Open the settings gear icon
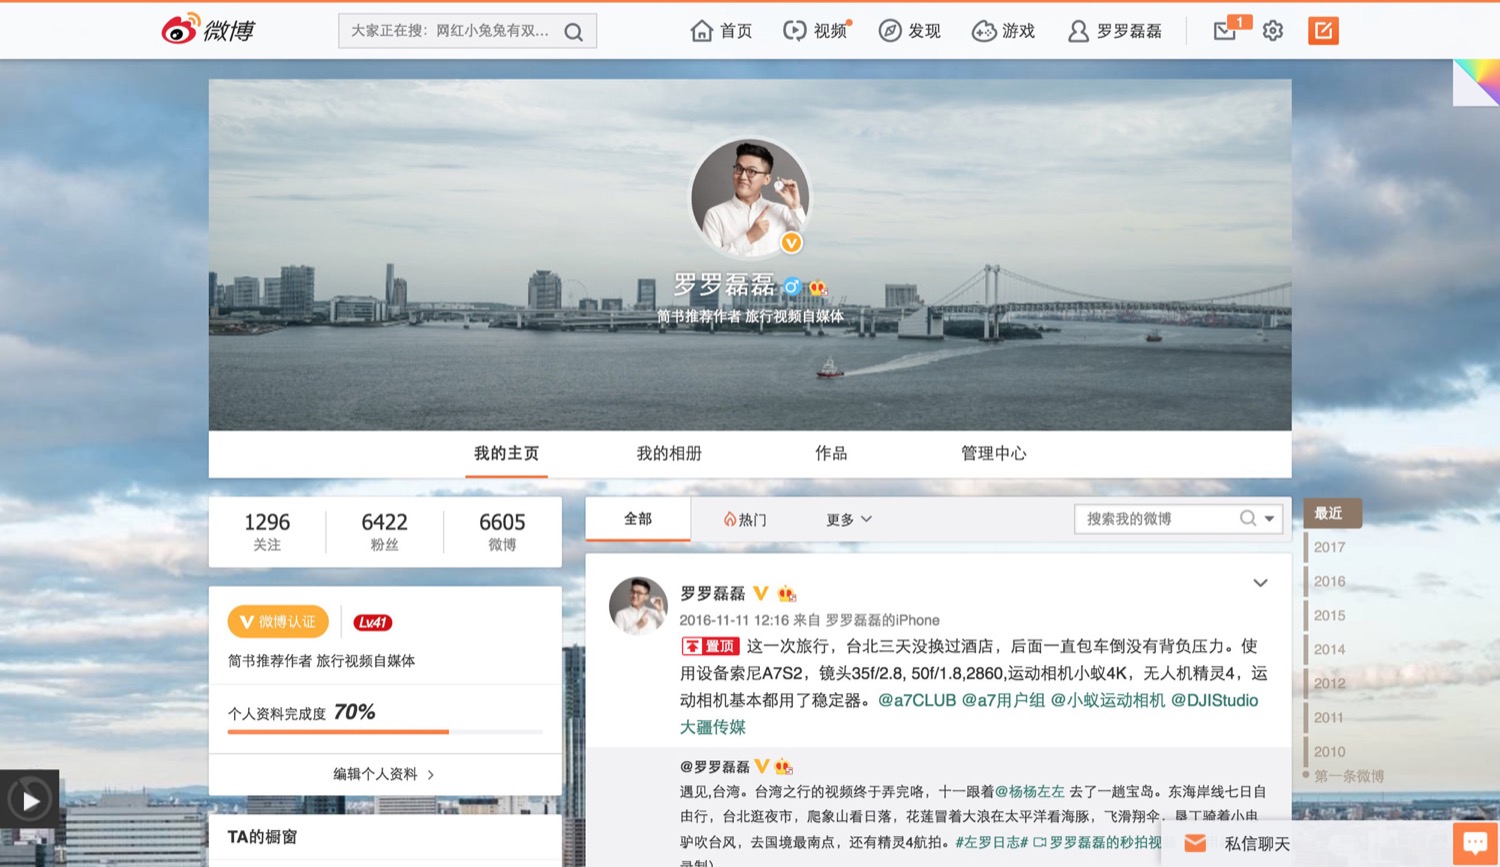 click(1272, 31)
